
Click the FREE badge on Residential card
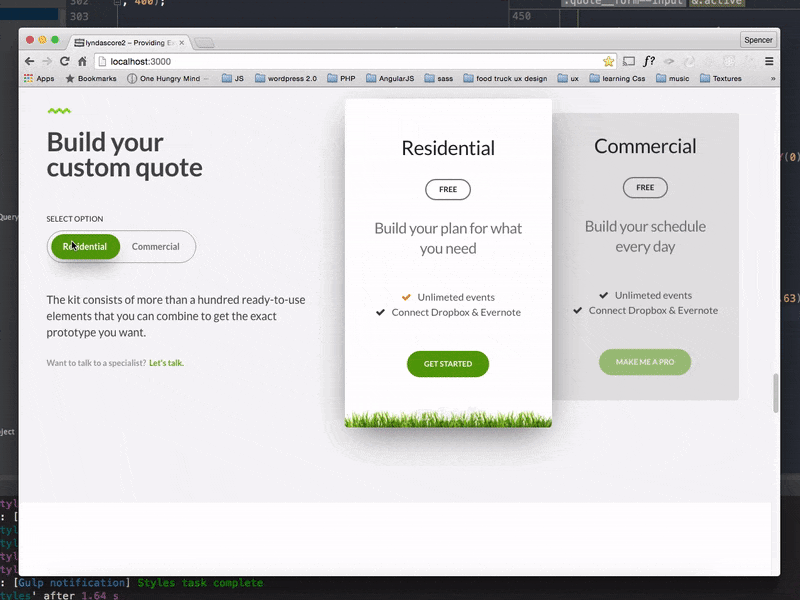click(x=448, y=189)
